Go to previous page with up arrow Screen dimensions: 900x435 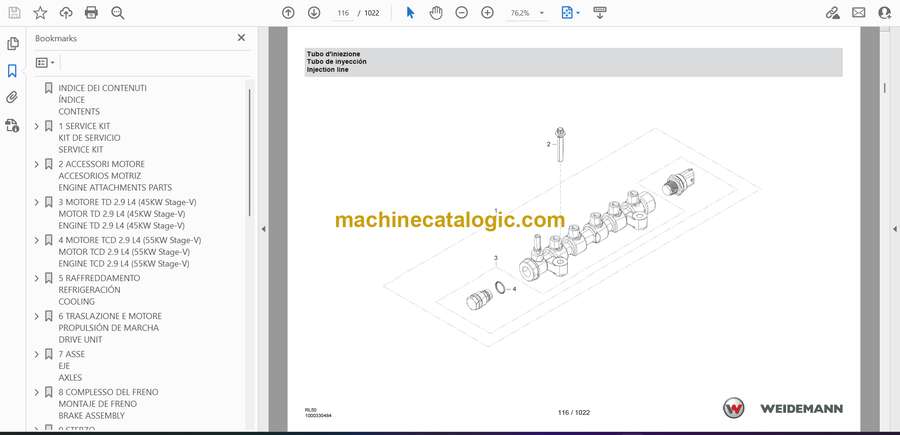288,13
